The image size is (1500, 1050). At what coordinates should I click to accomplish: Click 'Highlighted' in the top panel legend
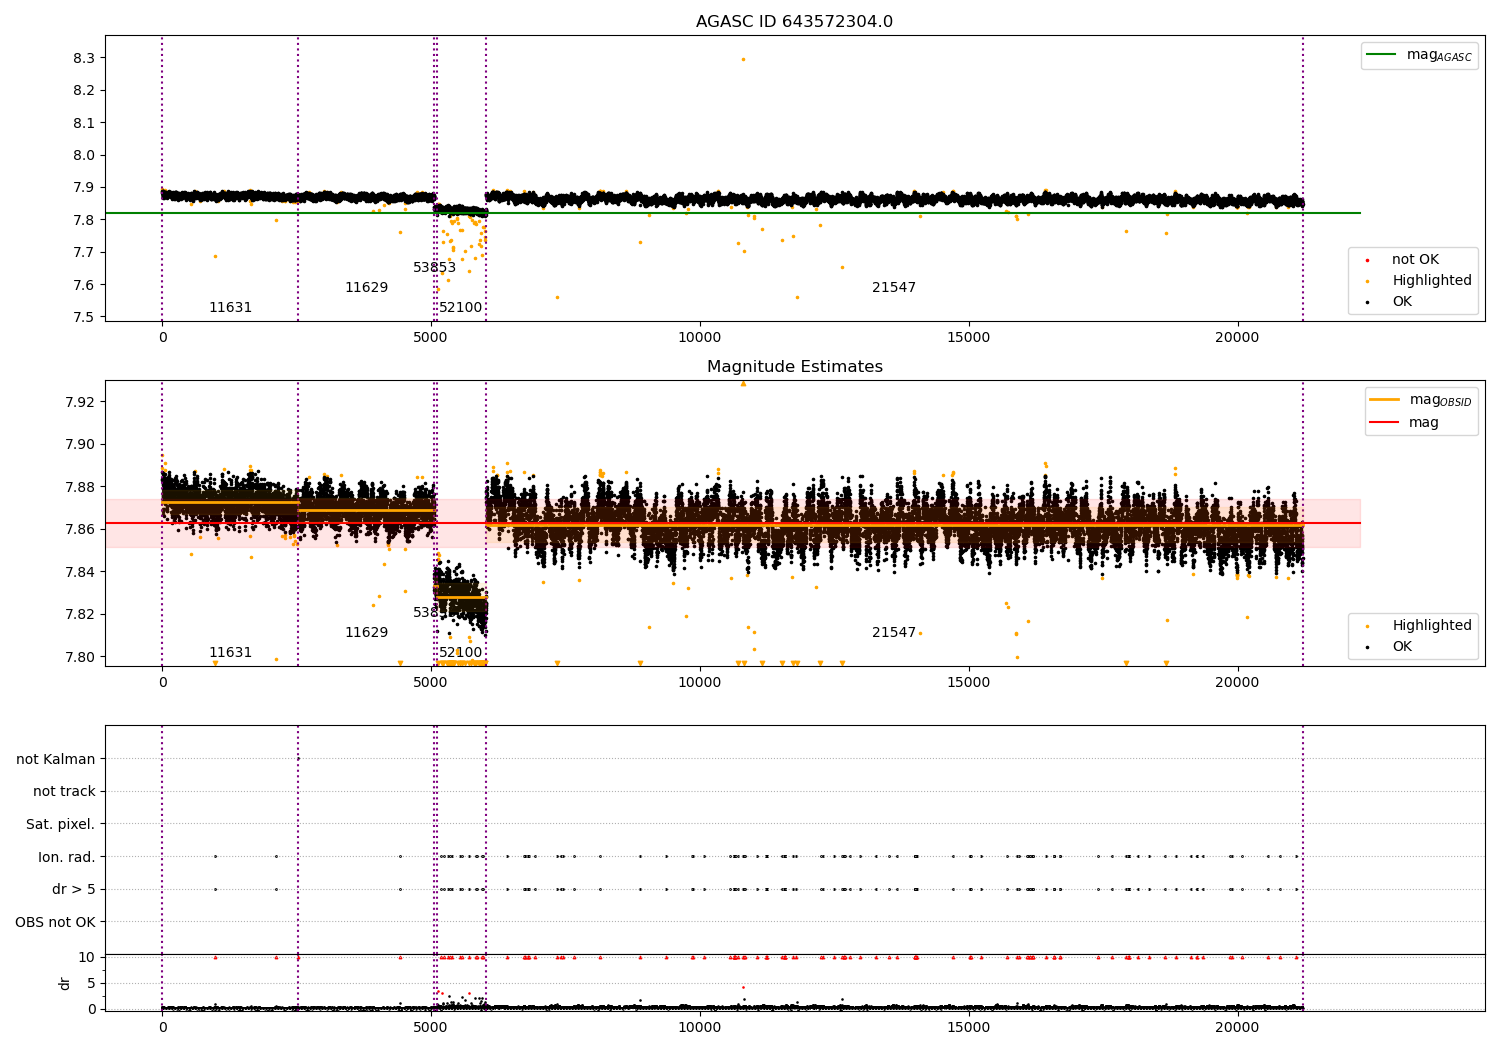(x=1431, y=281)
